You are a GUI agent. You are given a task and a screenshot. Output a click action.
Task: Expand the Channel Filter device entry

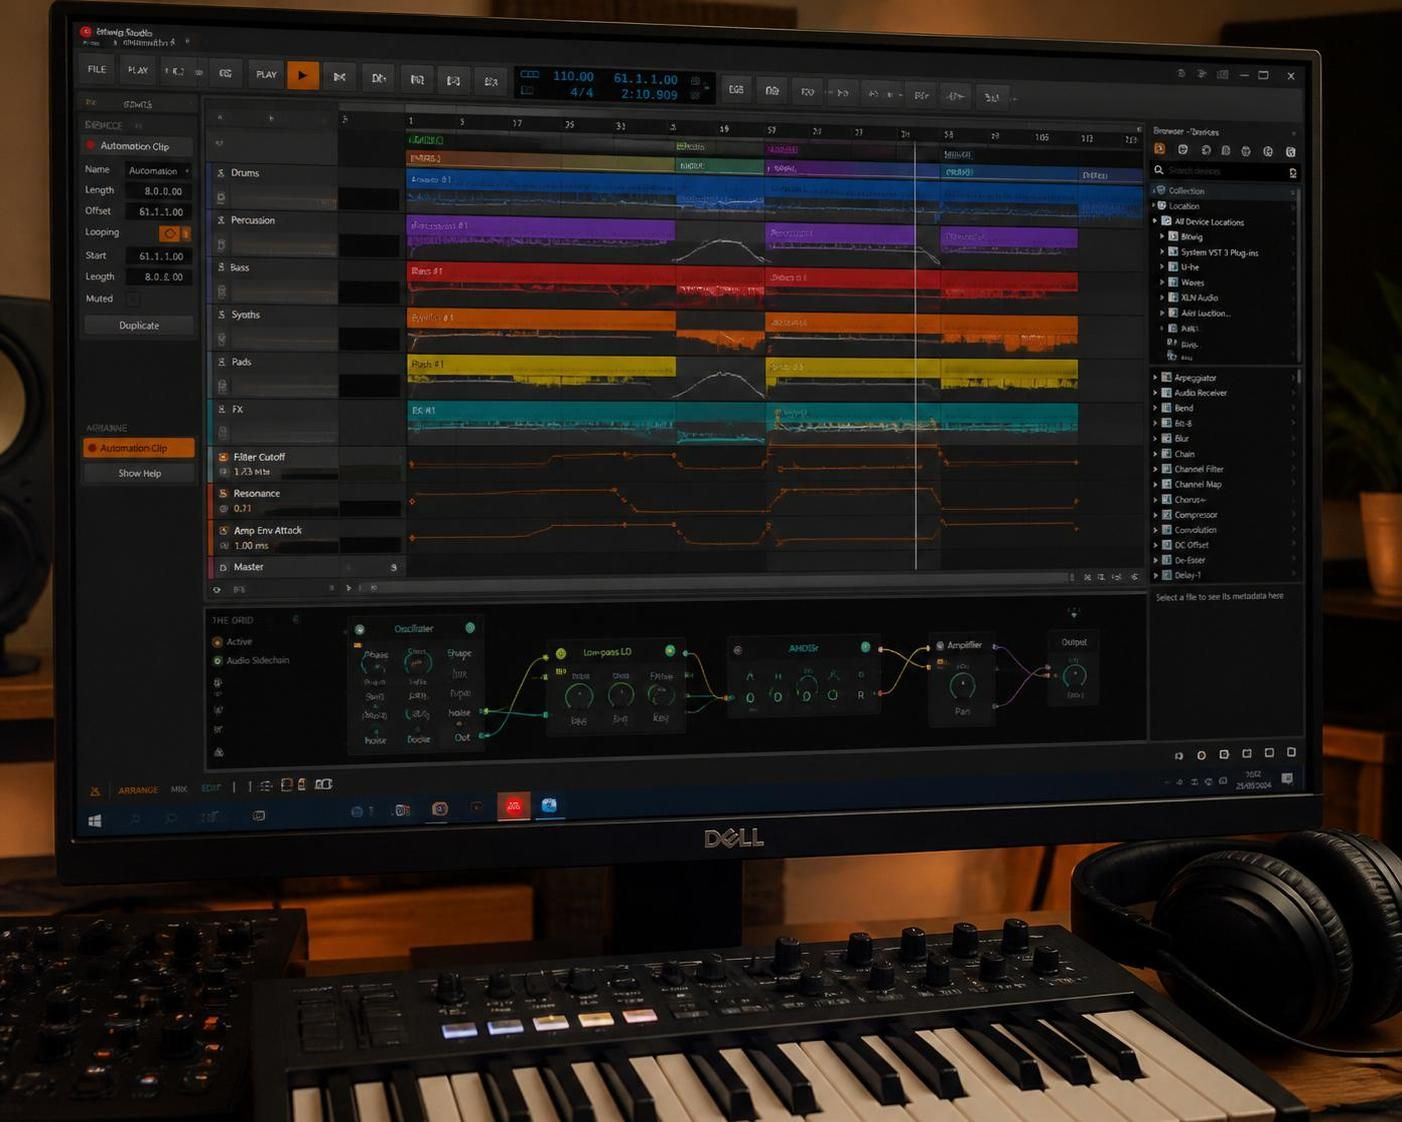[1156, 469]
